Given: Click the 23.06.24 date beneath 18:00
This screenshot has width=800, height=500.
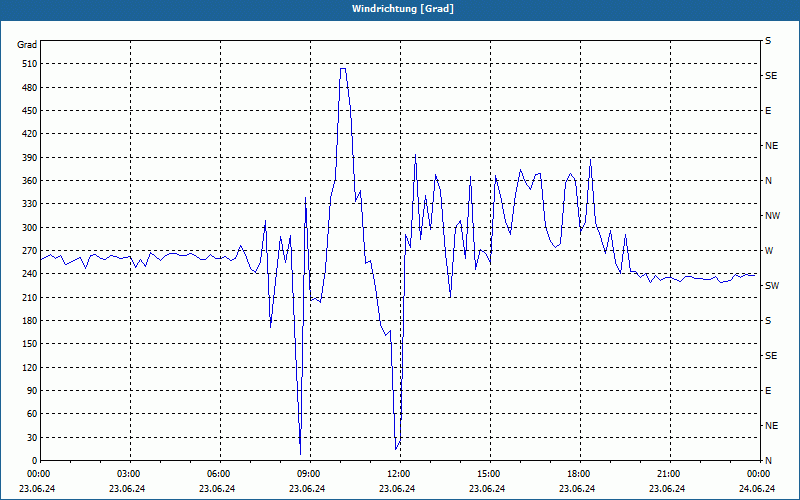Looking at the screenshot, I should pos(577,489).
